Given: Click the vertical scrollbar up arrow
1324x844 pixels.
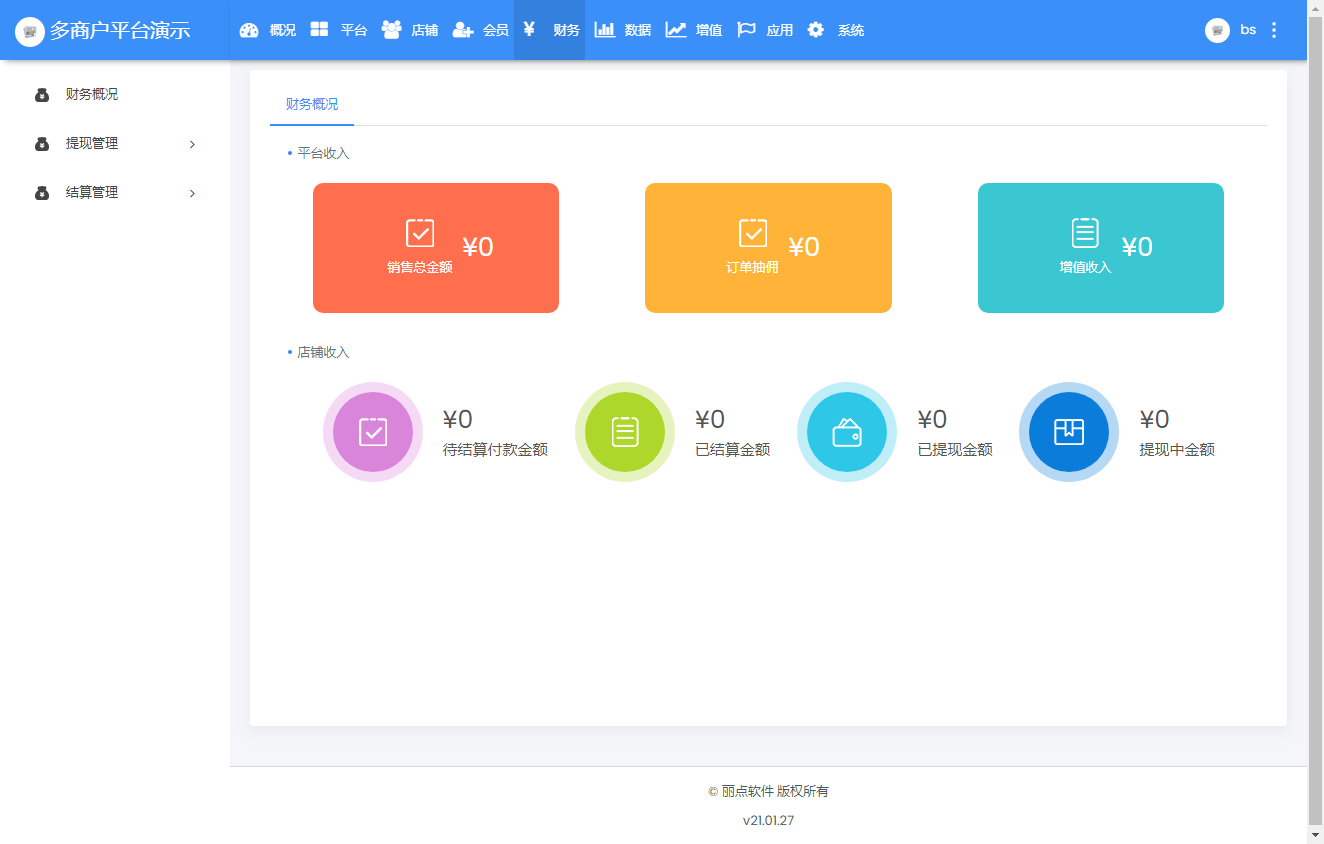Looking at the screenshot, I should [x=1315, y=9].
